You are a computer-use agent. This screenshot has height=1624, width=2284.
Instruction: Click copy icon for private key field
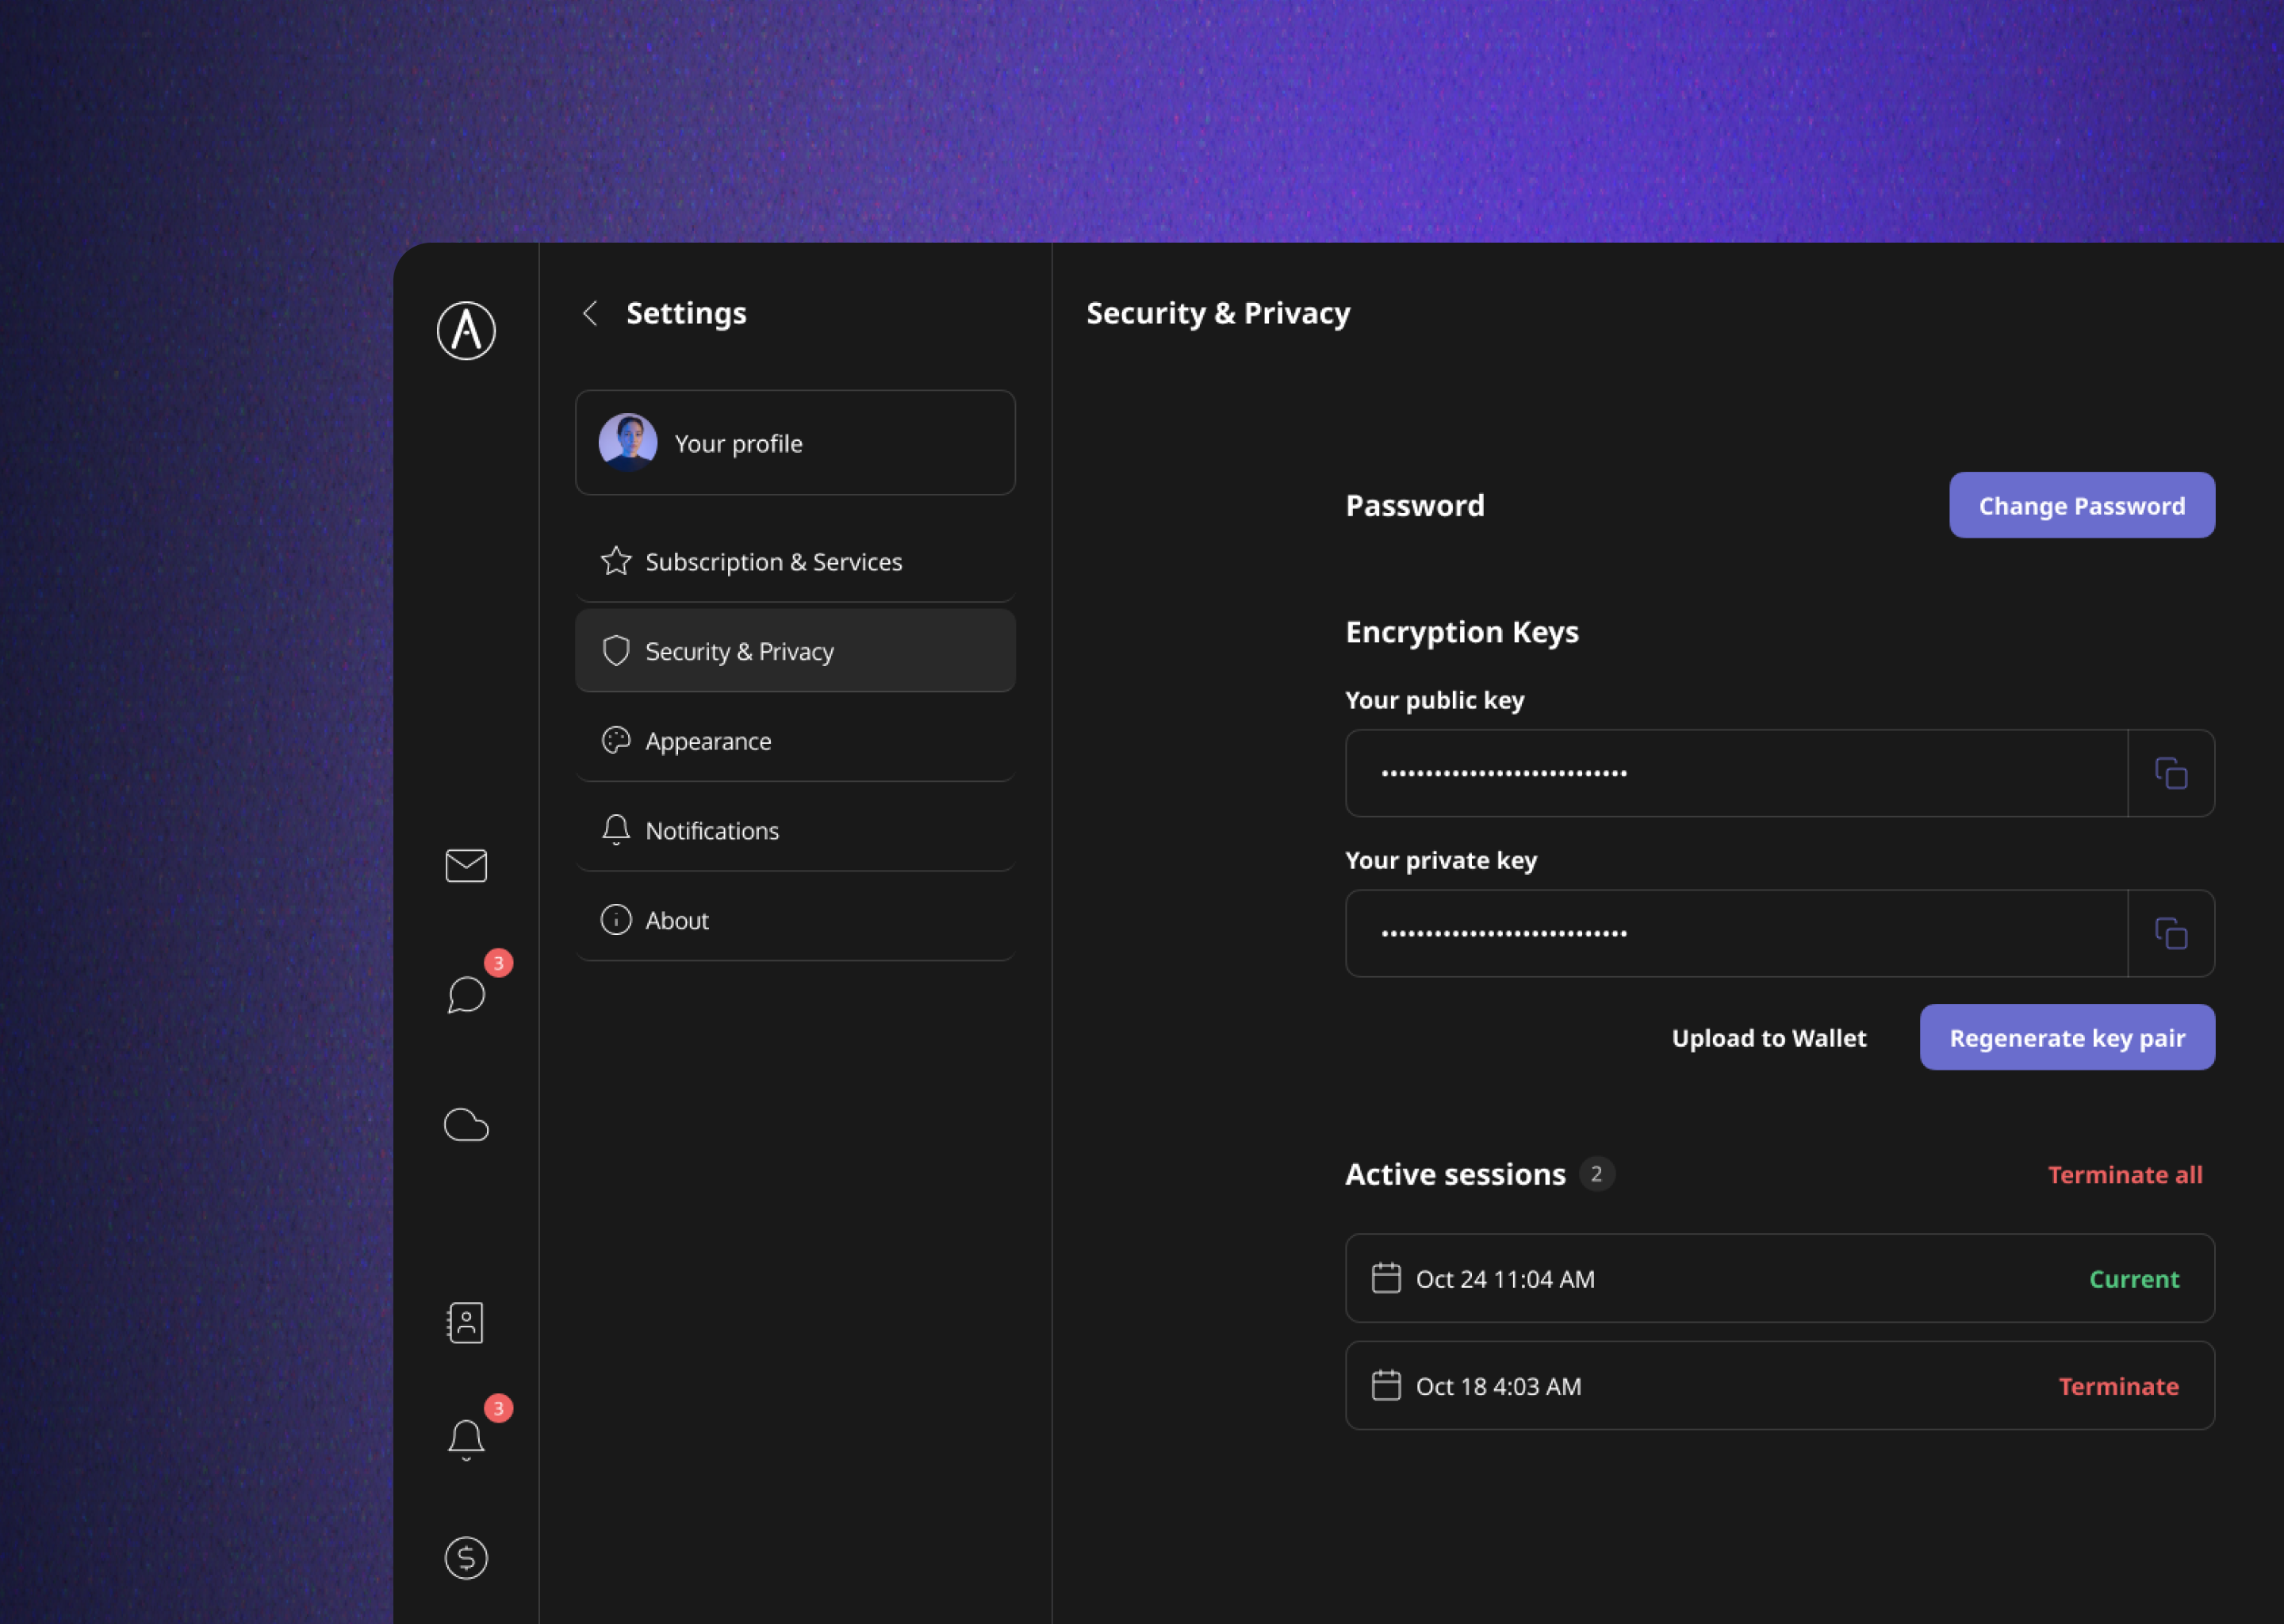pyautogui.click(x=2171, y=933)
